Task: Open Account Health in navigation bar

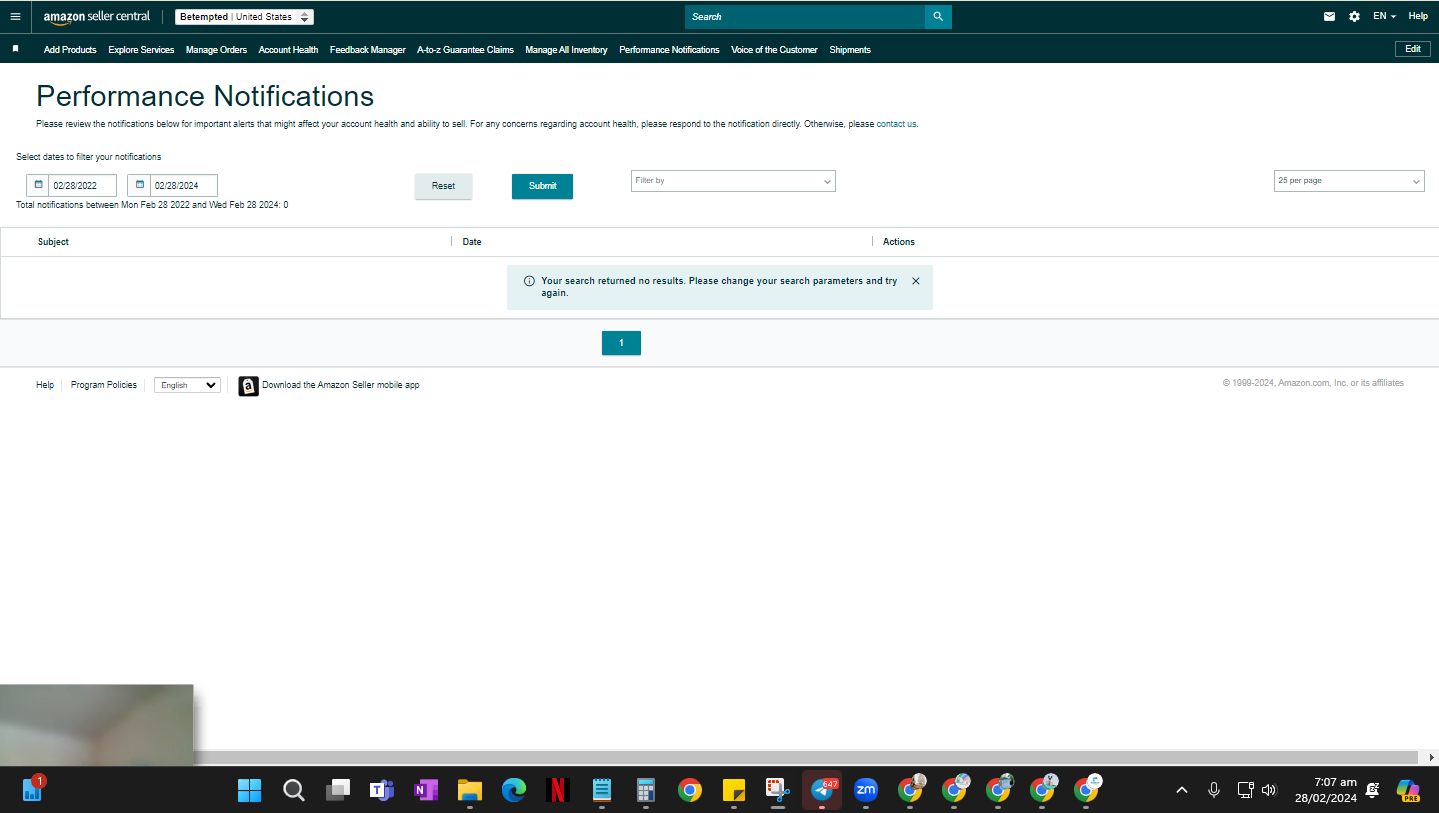Action: (288, 50)
